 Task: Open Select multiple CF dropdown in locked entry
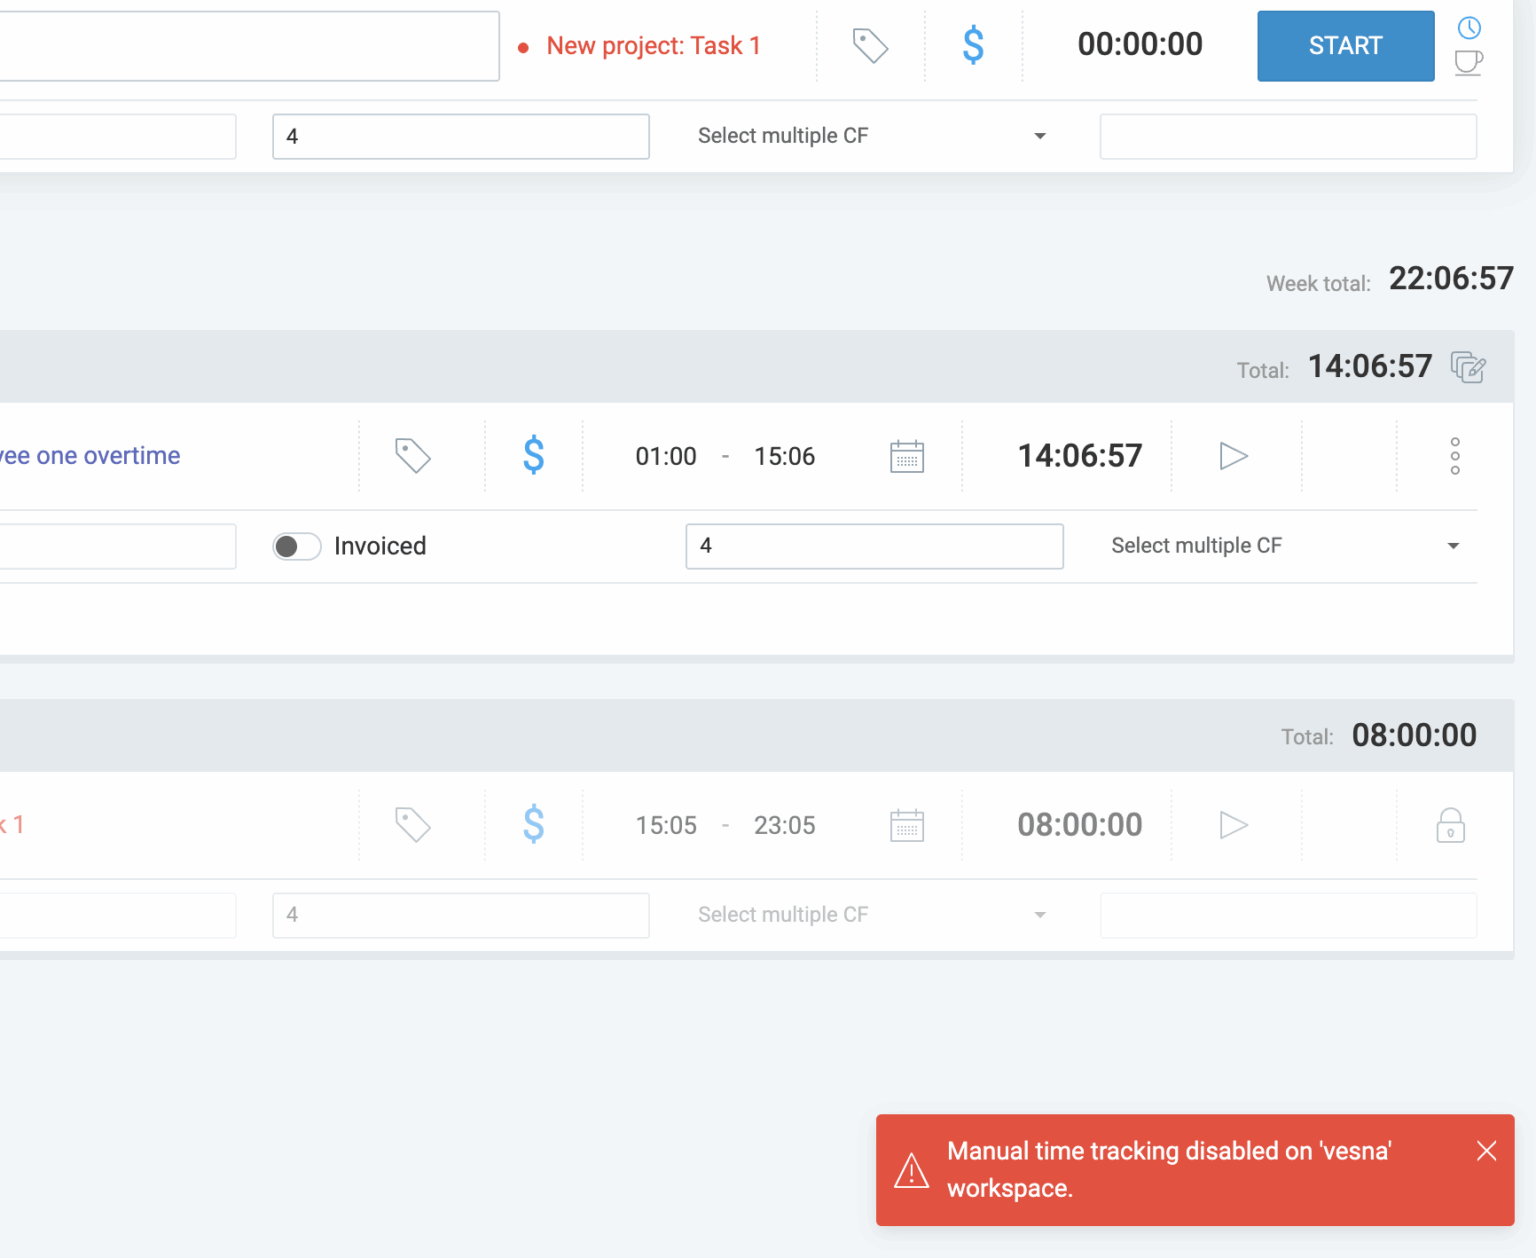[871, 915]
